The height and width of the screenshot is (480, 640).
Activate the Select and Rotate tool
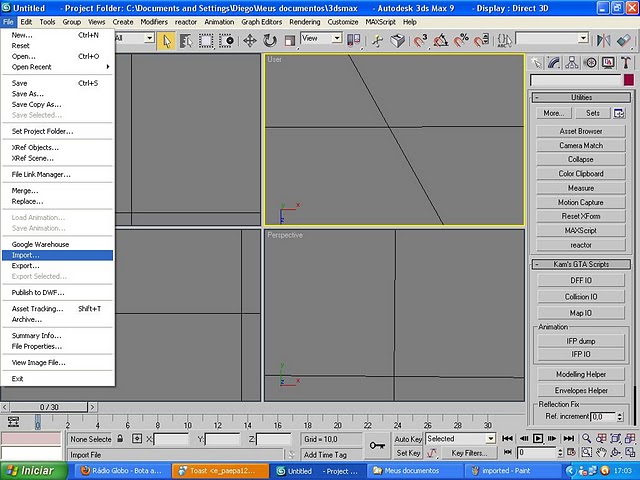270,41
